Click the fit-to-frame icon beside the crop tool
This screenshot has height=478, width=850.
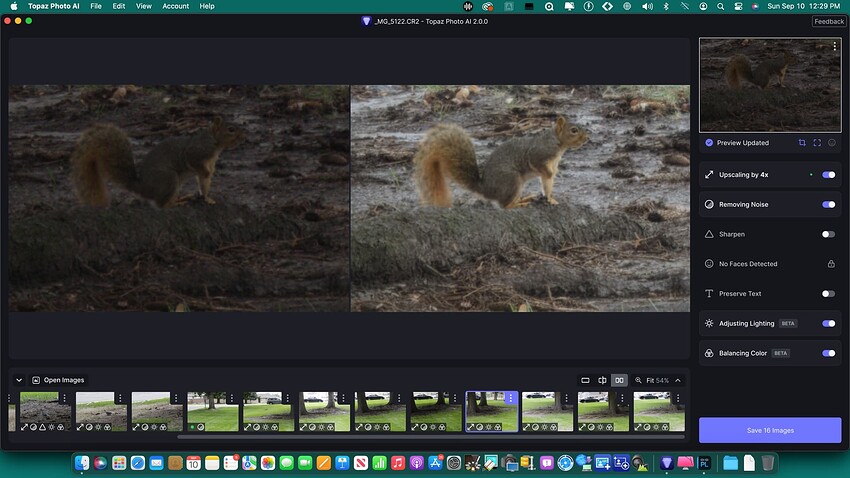(x=817, y=143)
